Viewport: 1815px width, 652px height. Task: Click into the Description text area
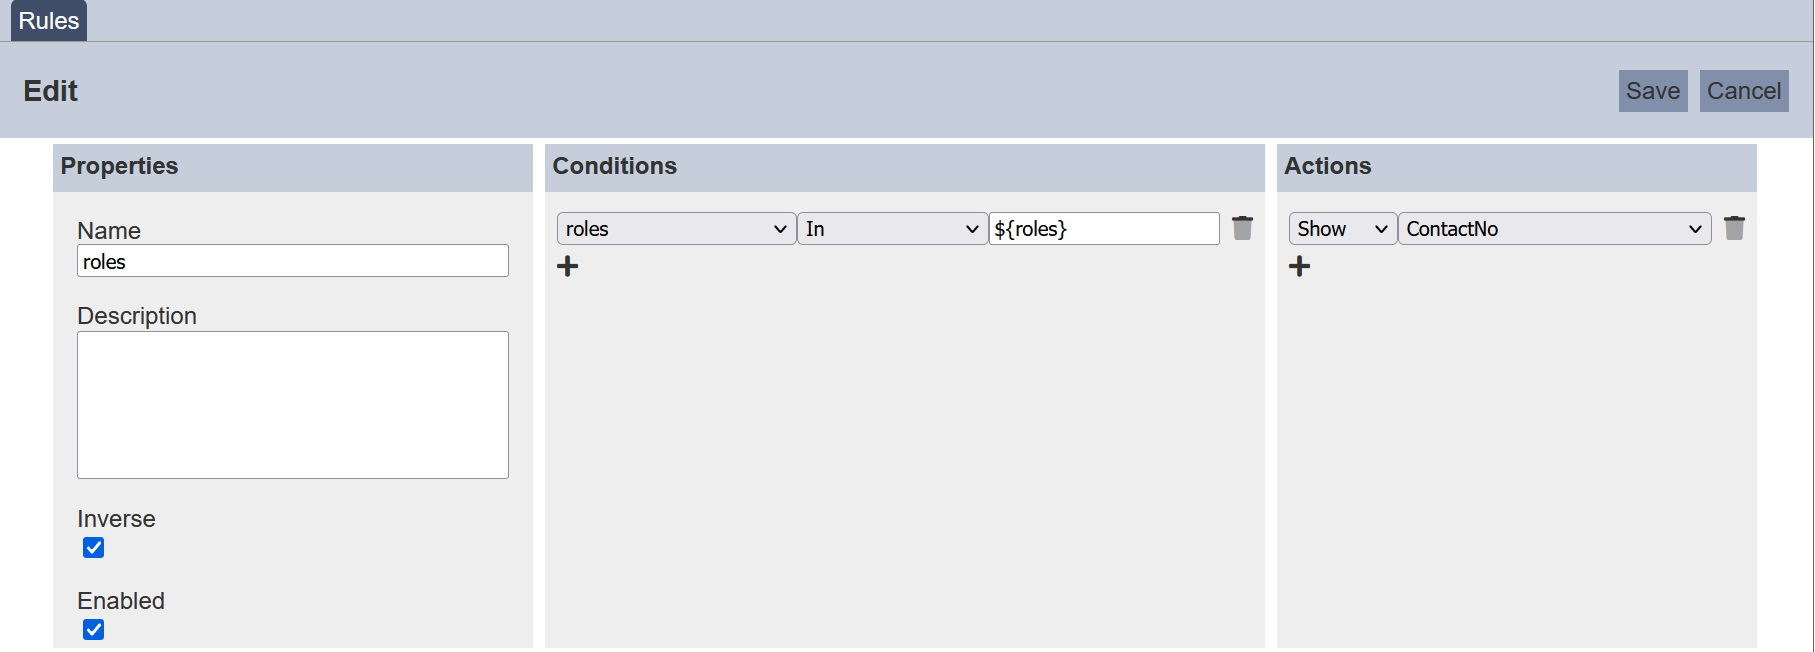point(293,405)
